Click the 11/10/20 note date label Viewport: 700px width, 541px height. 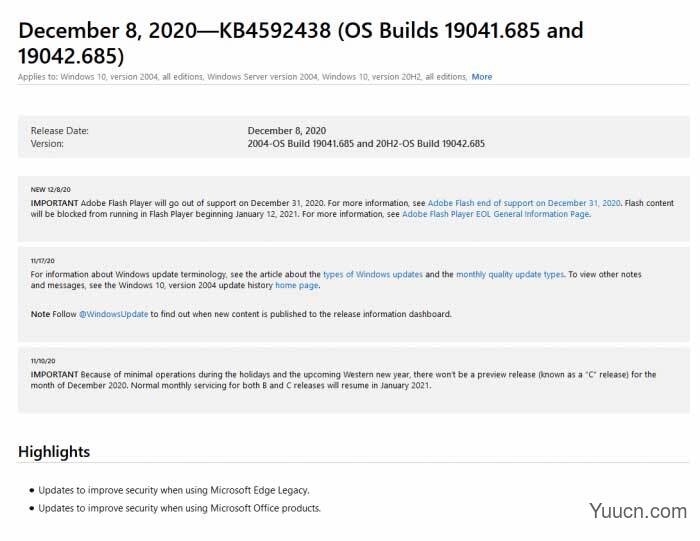click(43, 361)
